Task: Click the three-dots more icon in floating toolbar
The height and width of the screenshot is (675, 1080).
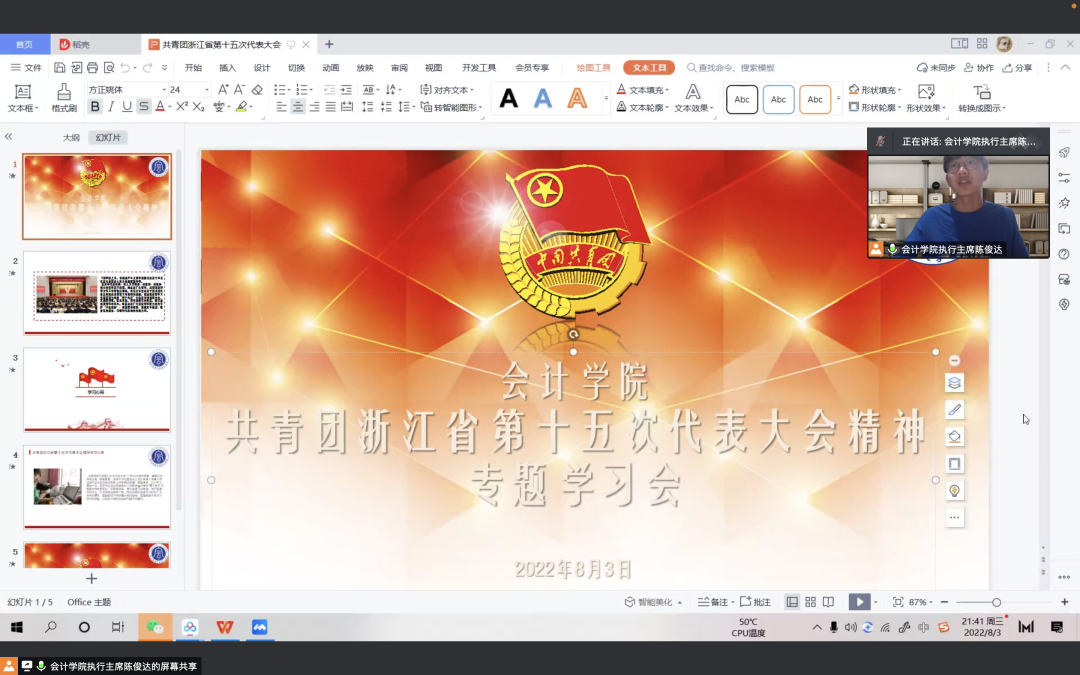Action: [x=954, y=517]
